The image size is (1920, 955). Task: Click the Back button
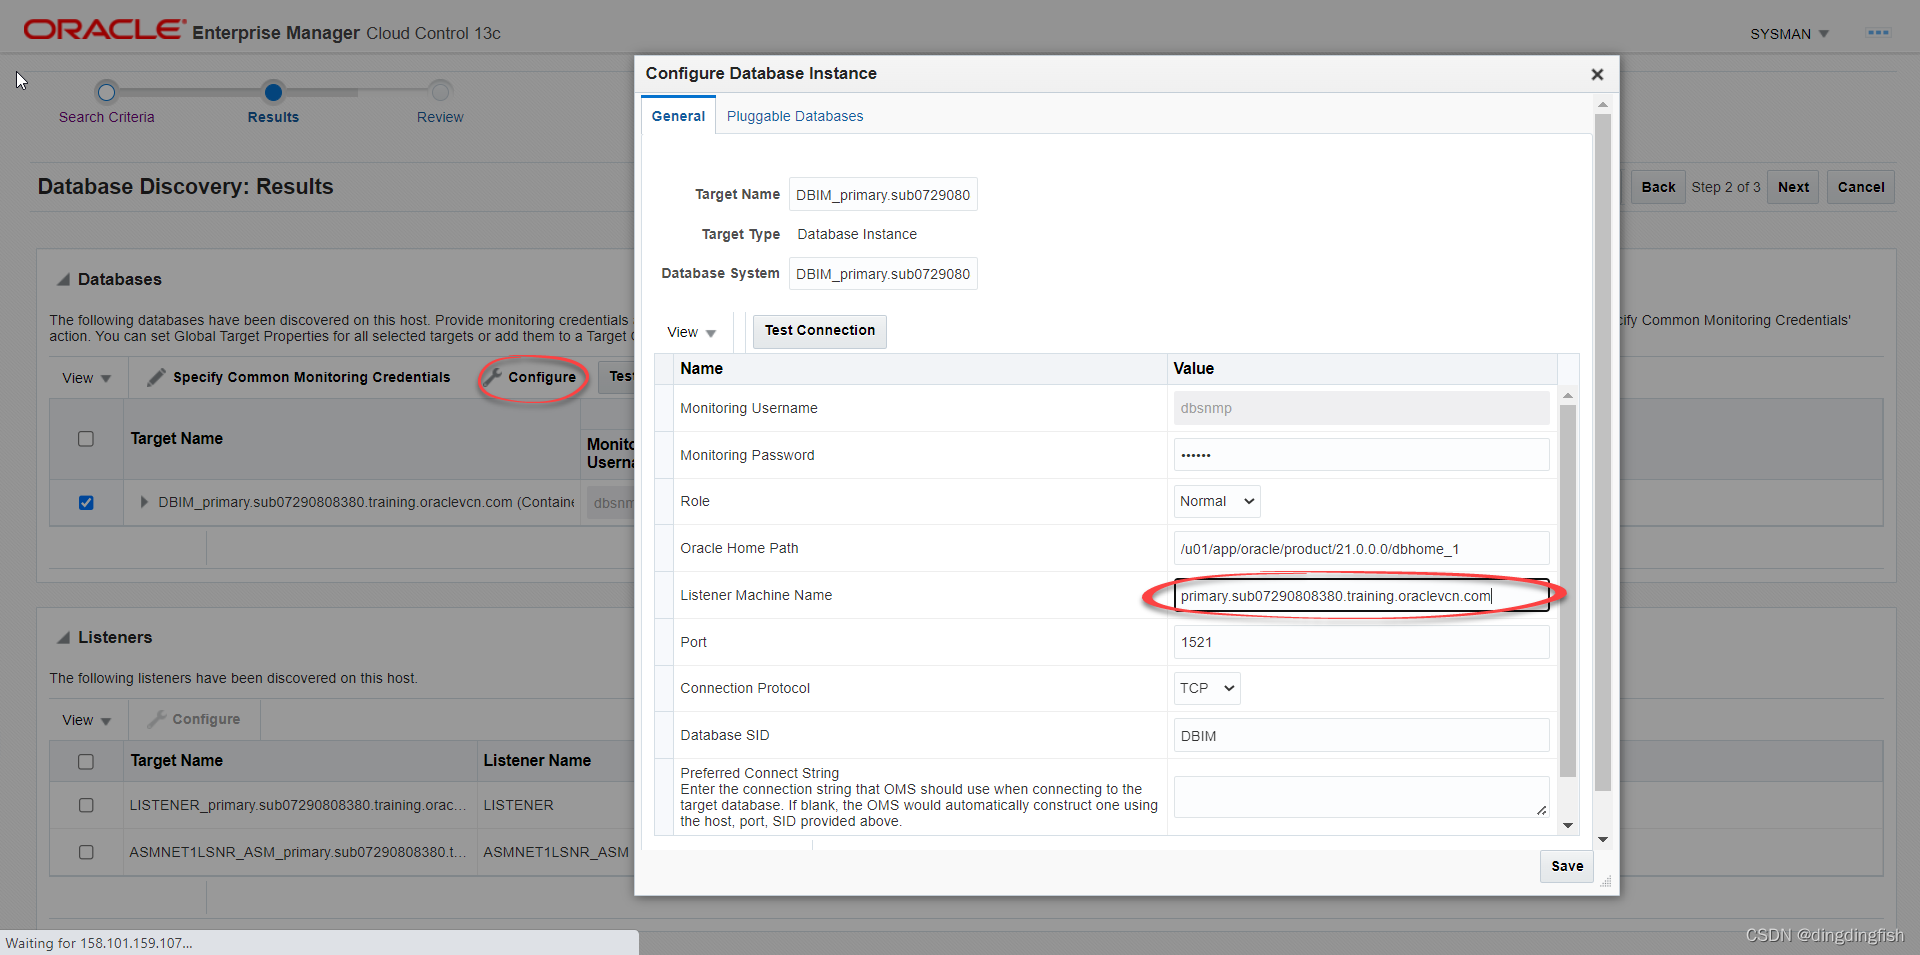click(x=1658, y=187)
